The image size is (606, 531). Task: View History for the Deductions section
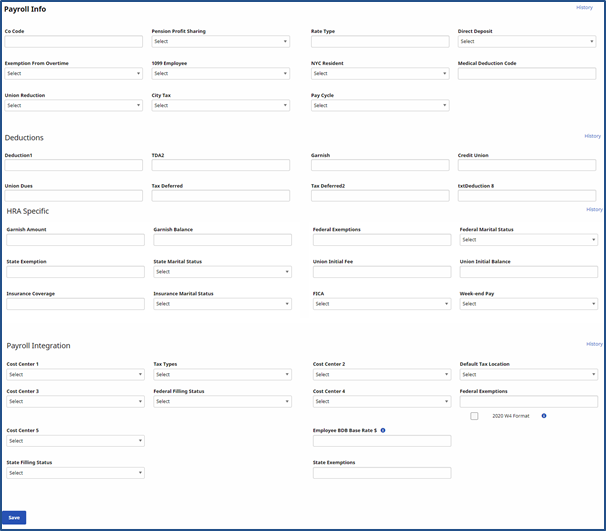pos(592,136)
